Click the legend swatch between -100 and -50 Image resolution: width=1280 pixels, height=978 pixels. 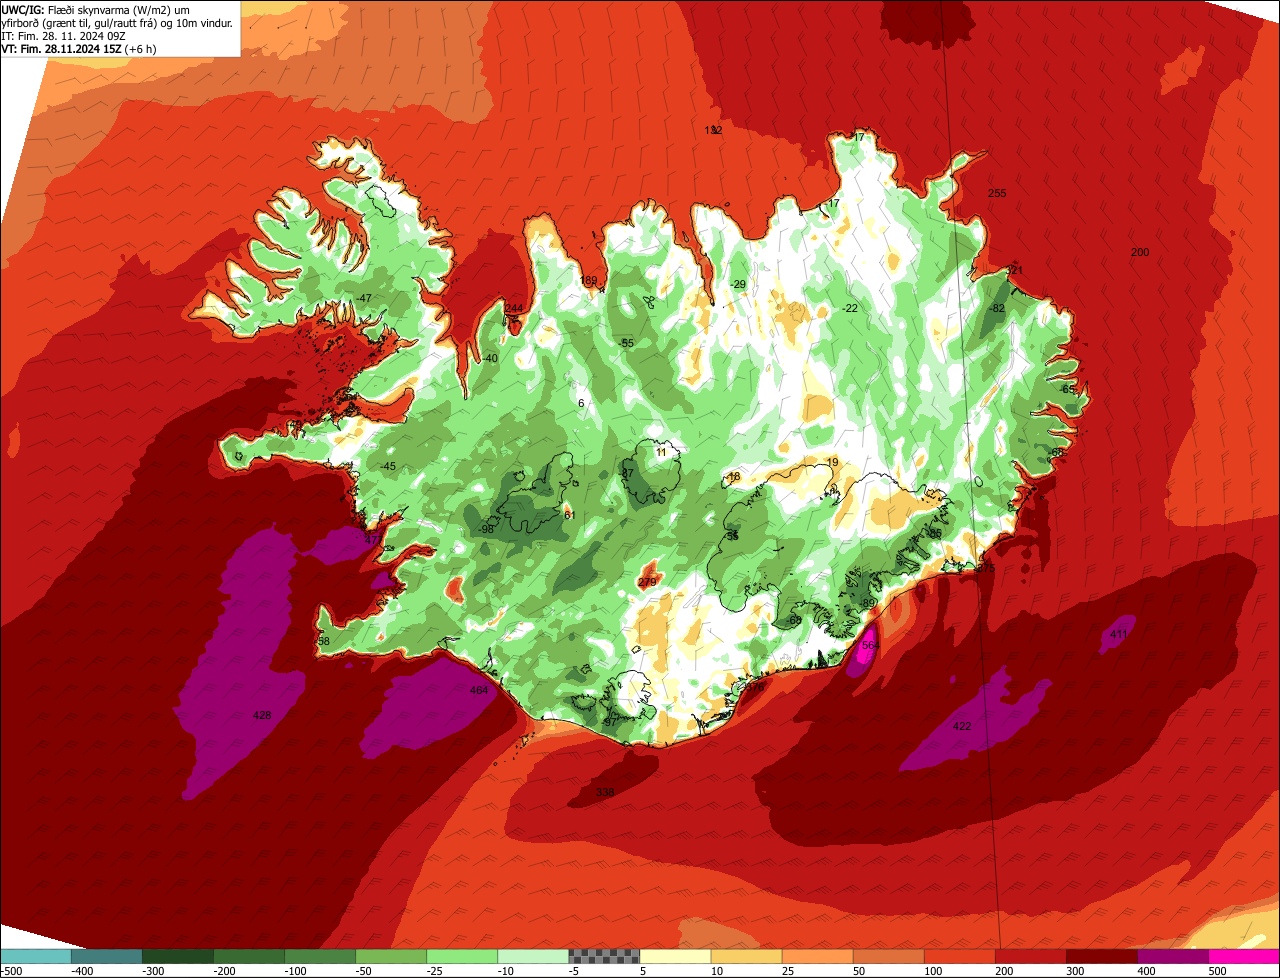point(320,956)
